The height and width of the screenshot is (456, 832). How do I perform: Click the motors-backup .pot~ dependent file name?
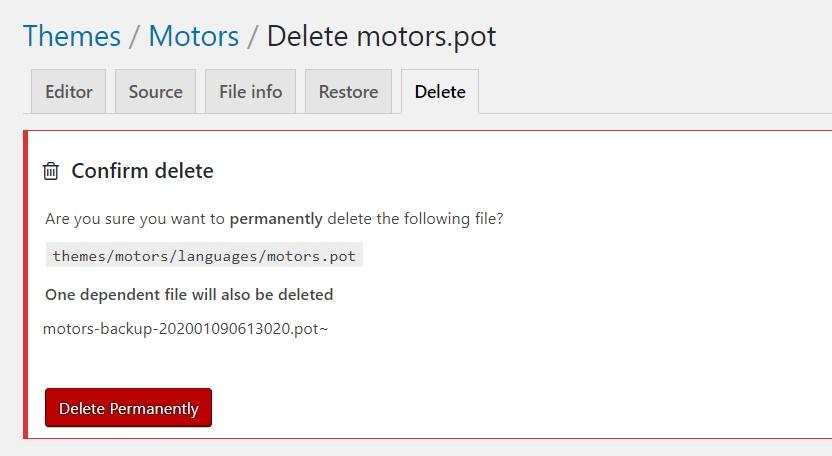click(185, 328)
